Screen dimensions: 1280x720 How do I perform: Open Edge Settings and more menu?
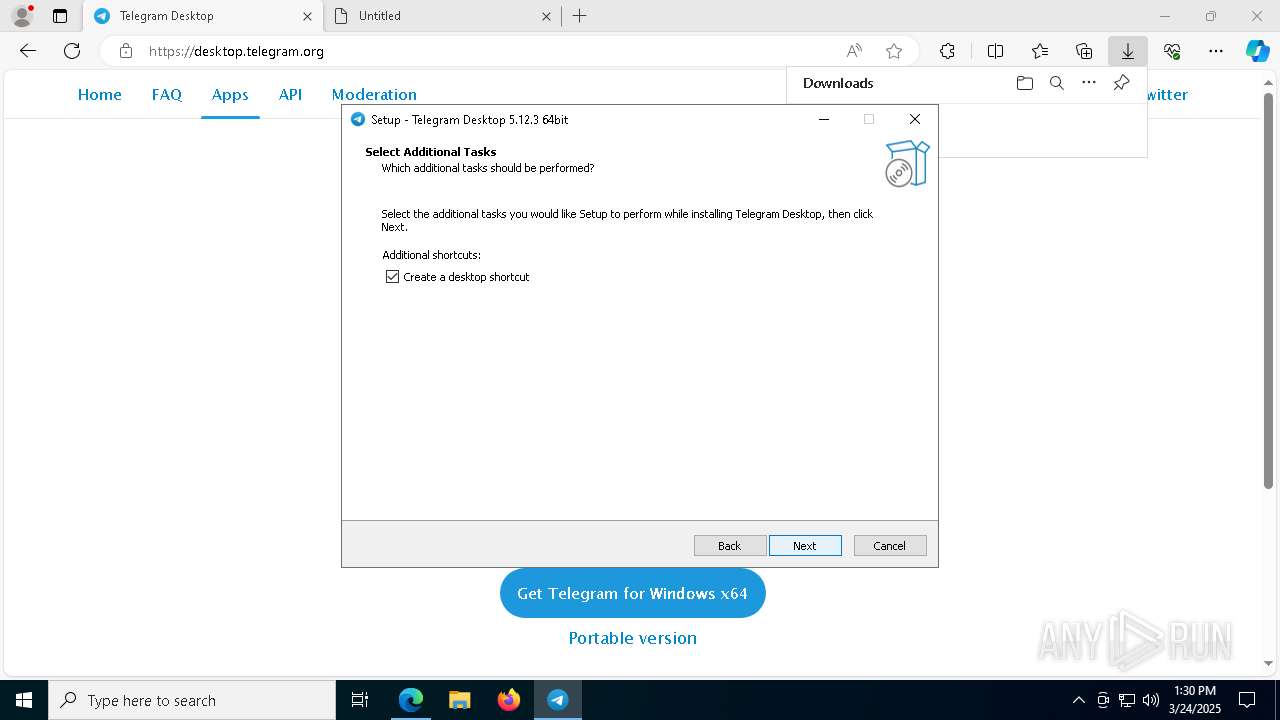click(1216, 51)
